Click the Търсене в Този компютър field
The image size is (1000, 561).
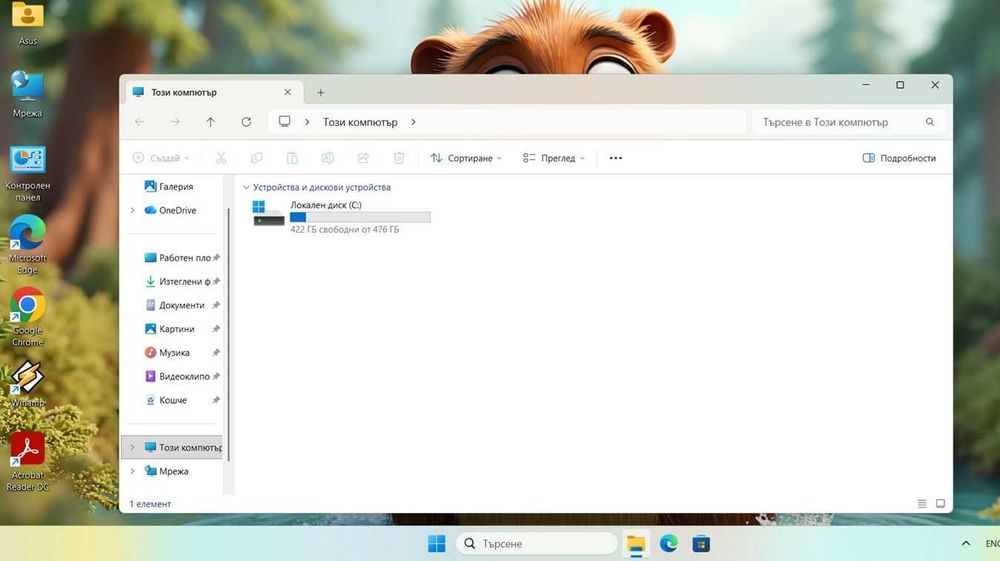(847, 122)
